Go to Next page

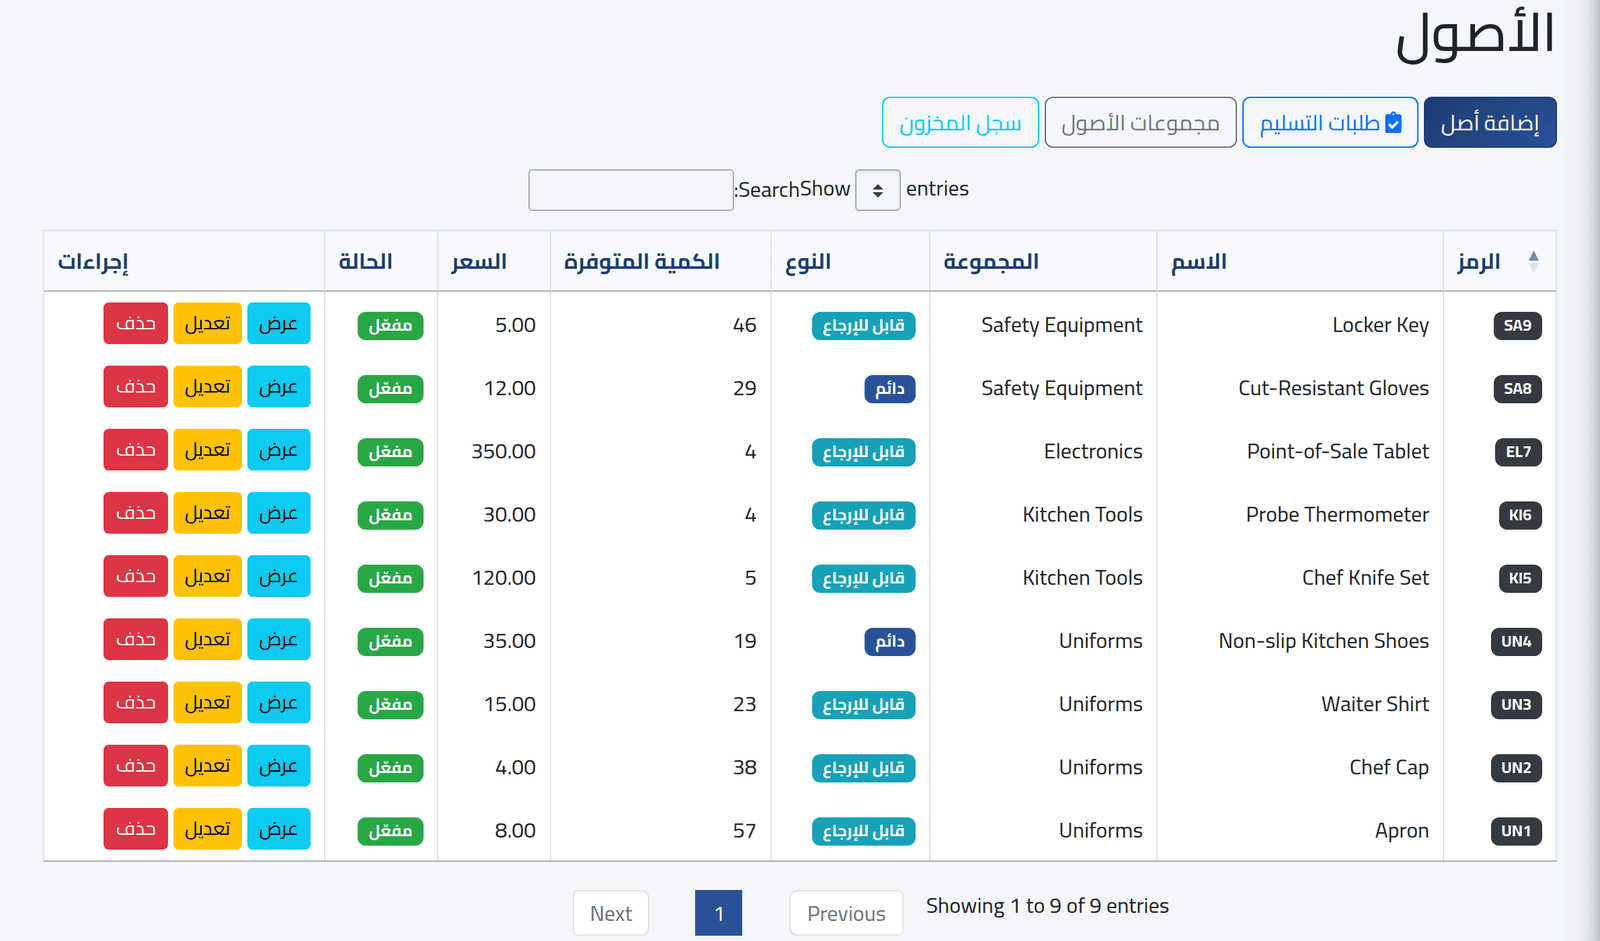coord(611,913)
